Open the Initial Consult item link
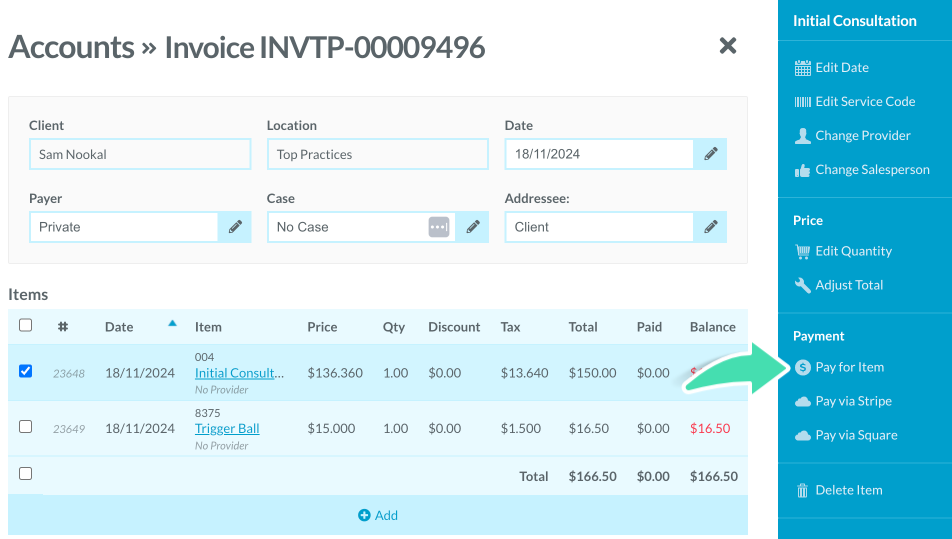The width and height of the screenshot is (952, 539). 239,373
